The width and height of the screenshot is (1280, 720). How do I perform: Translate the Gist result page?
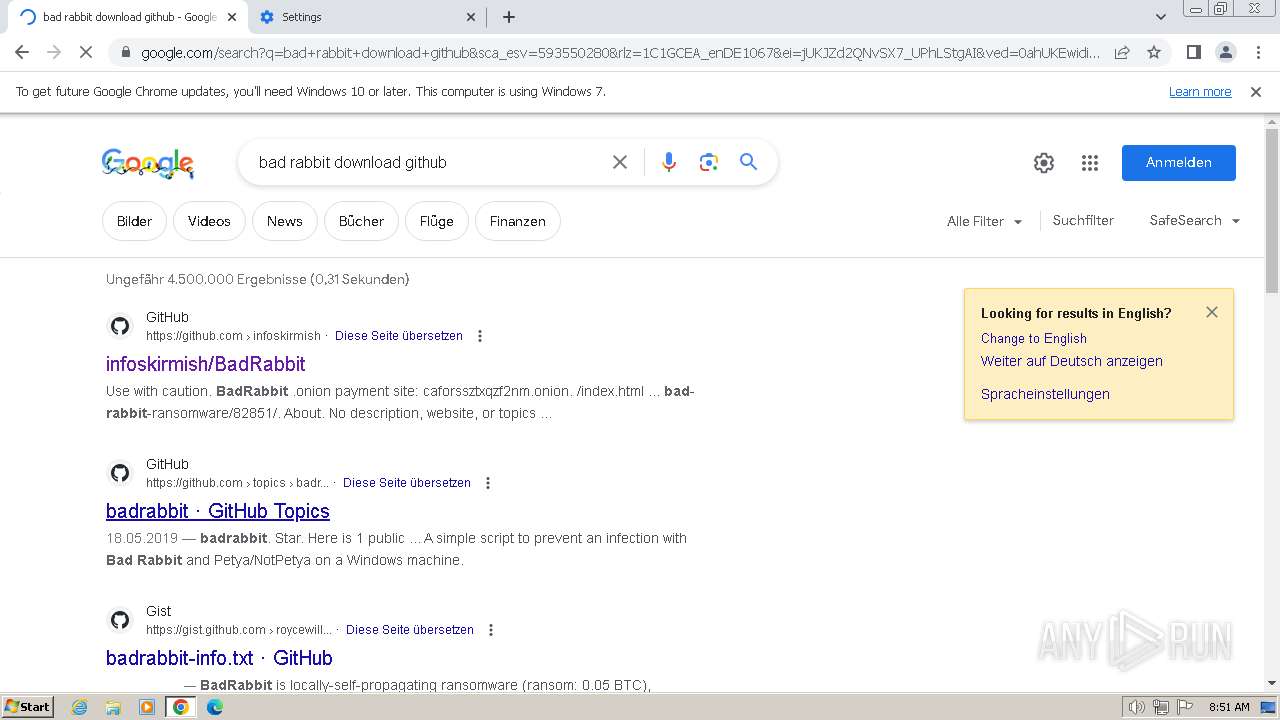410,630
